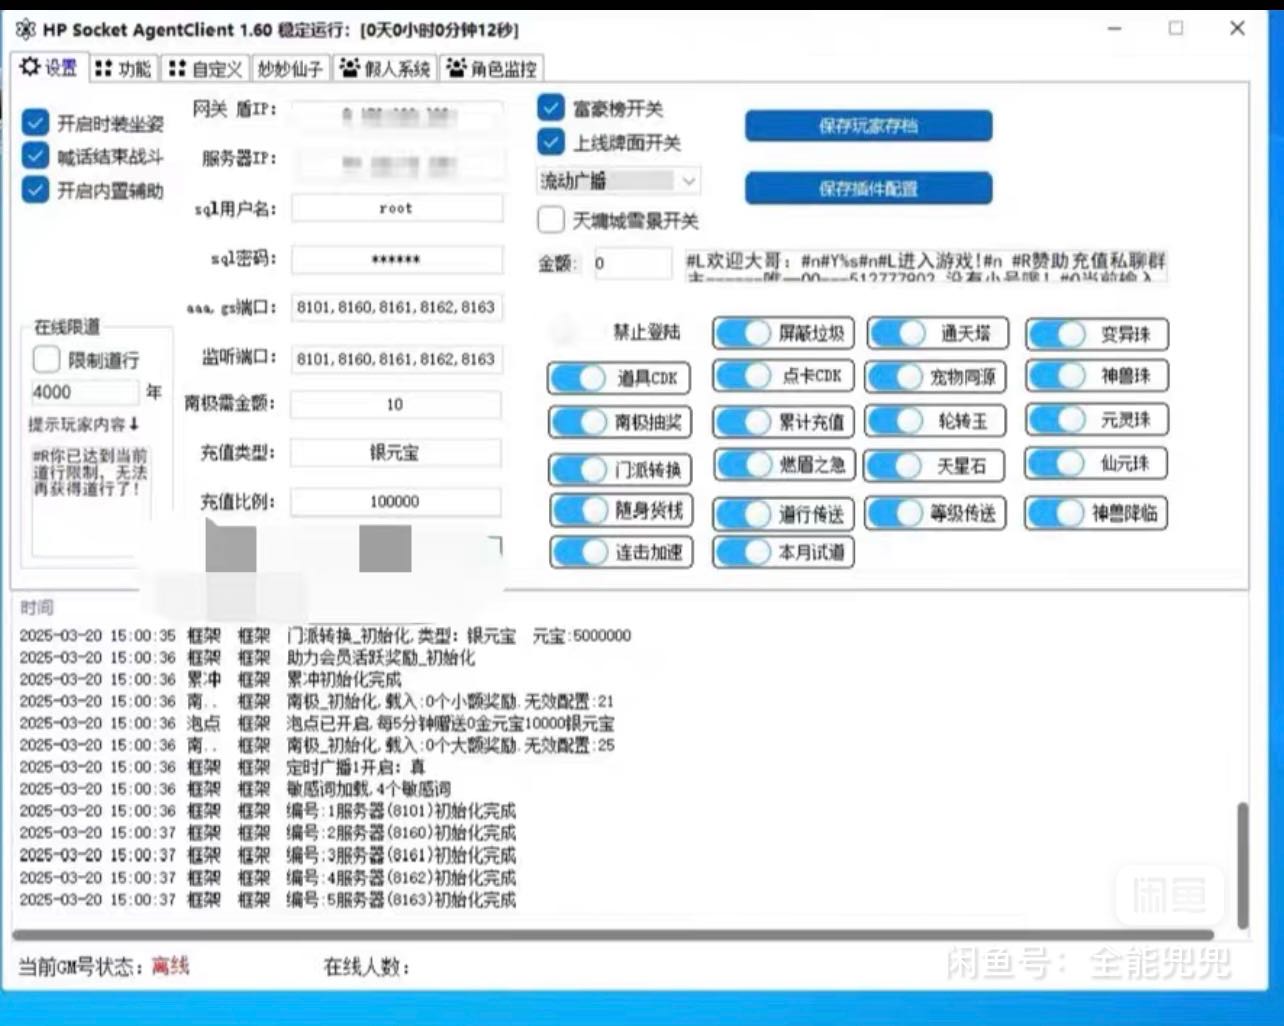Click the 充值类型 field showing 银元宝

click(396, 453)
